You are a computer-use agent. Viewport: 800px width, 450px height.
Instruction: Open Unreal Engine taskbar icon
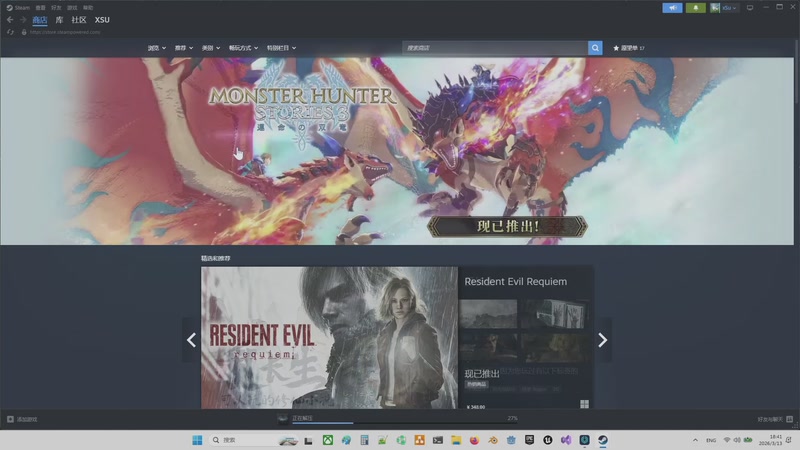point(548,440)
